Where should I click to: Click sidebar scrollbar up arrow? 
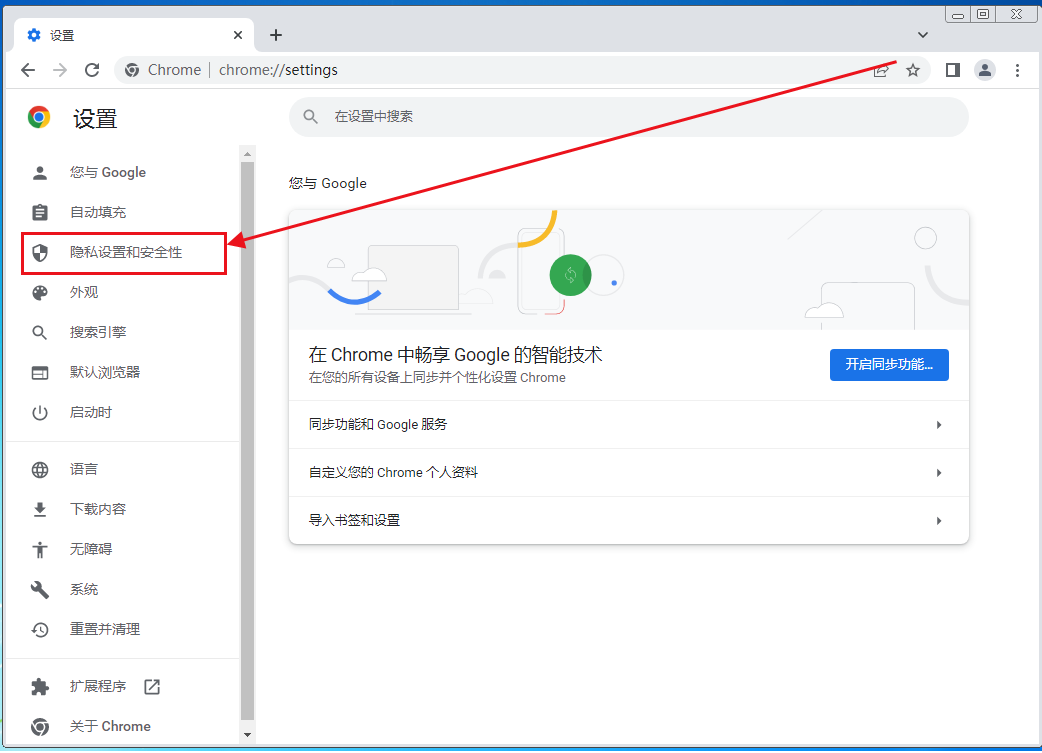pos(247,154)
